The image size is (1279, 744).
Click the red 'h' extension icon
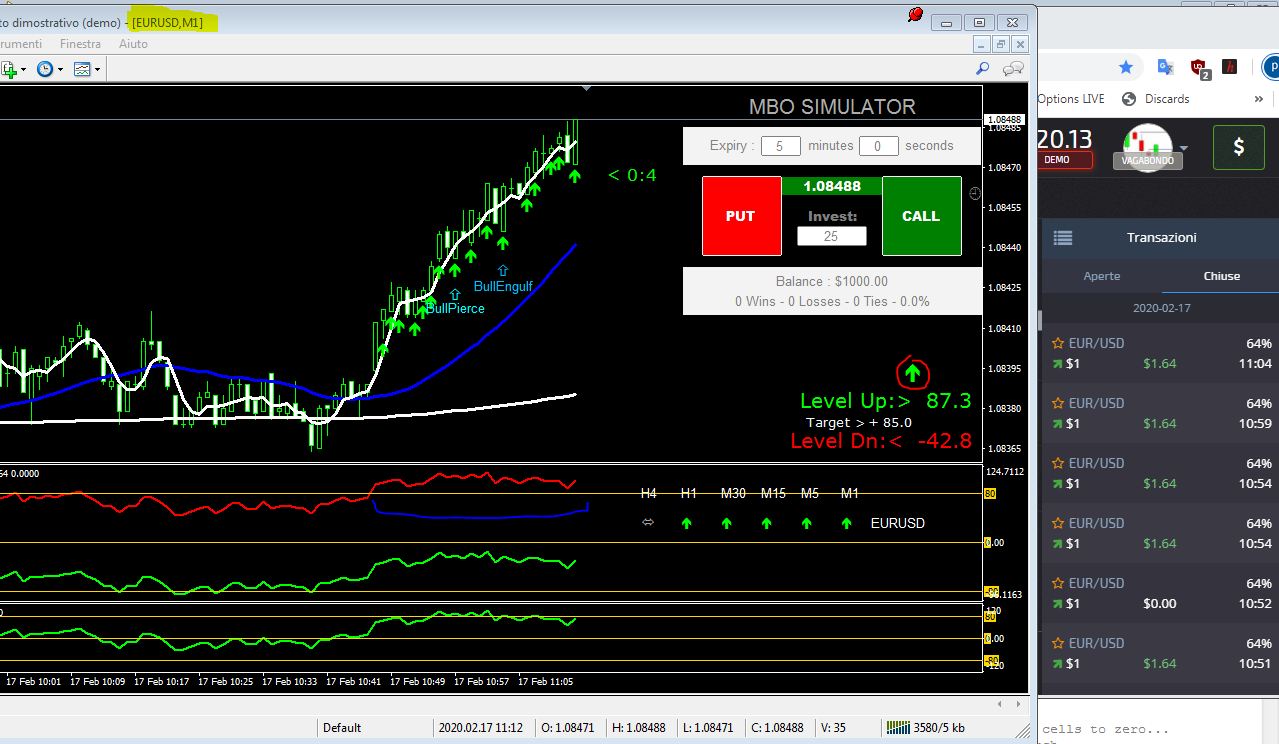(1231, 67)
